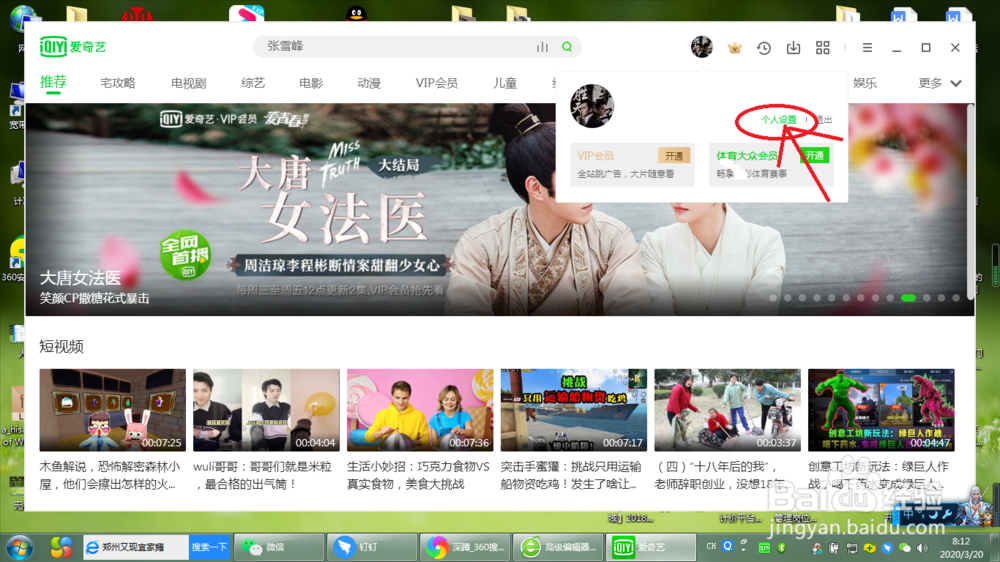
Task: Click the 短视频 section heading
Action: coord(61,346)
